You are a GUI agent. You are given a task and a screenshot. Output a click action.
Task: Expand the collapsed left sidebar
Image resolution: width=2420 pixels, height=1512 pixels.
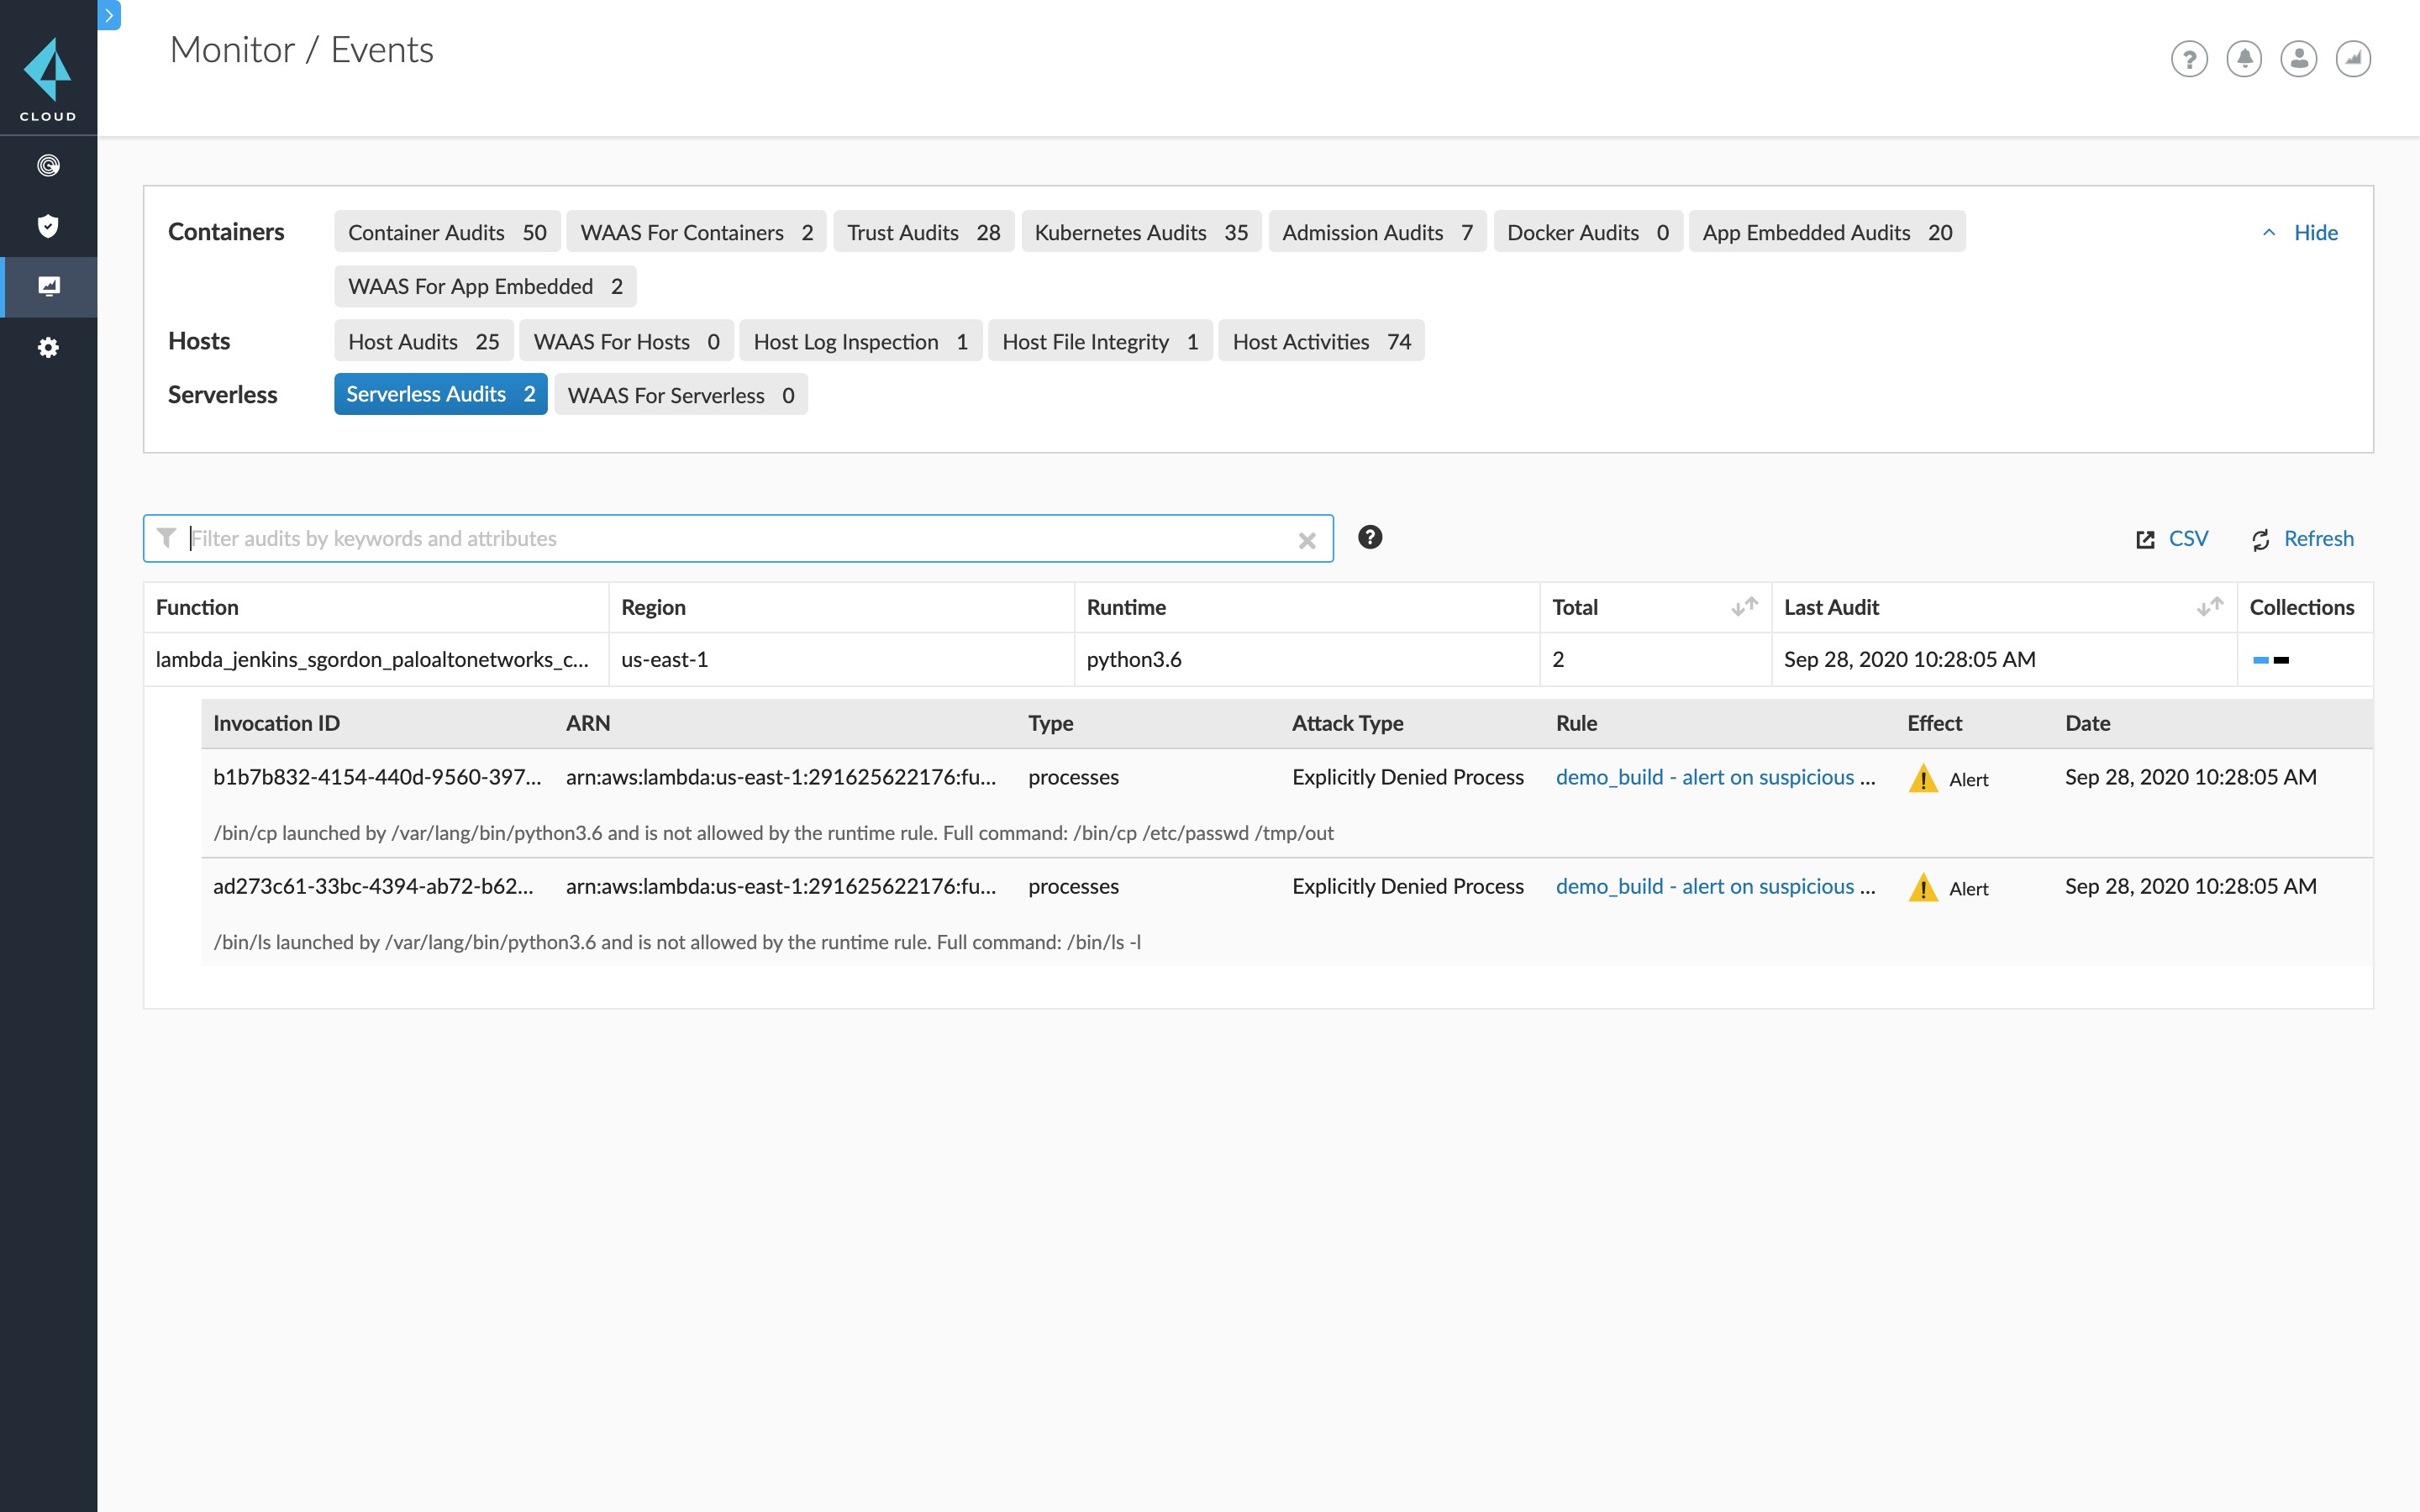108,16
